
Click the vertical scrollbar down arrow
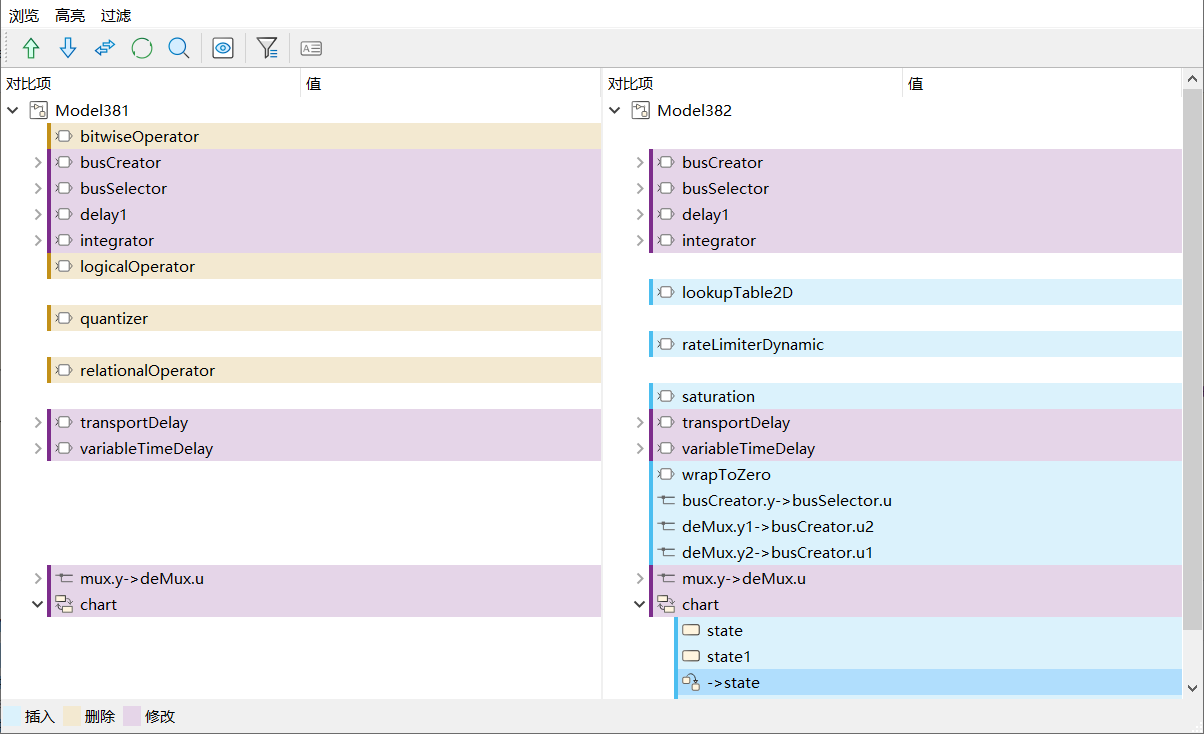pyautogui.click(x=1192, y=688)
